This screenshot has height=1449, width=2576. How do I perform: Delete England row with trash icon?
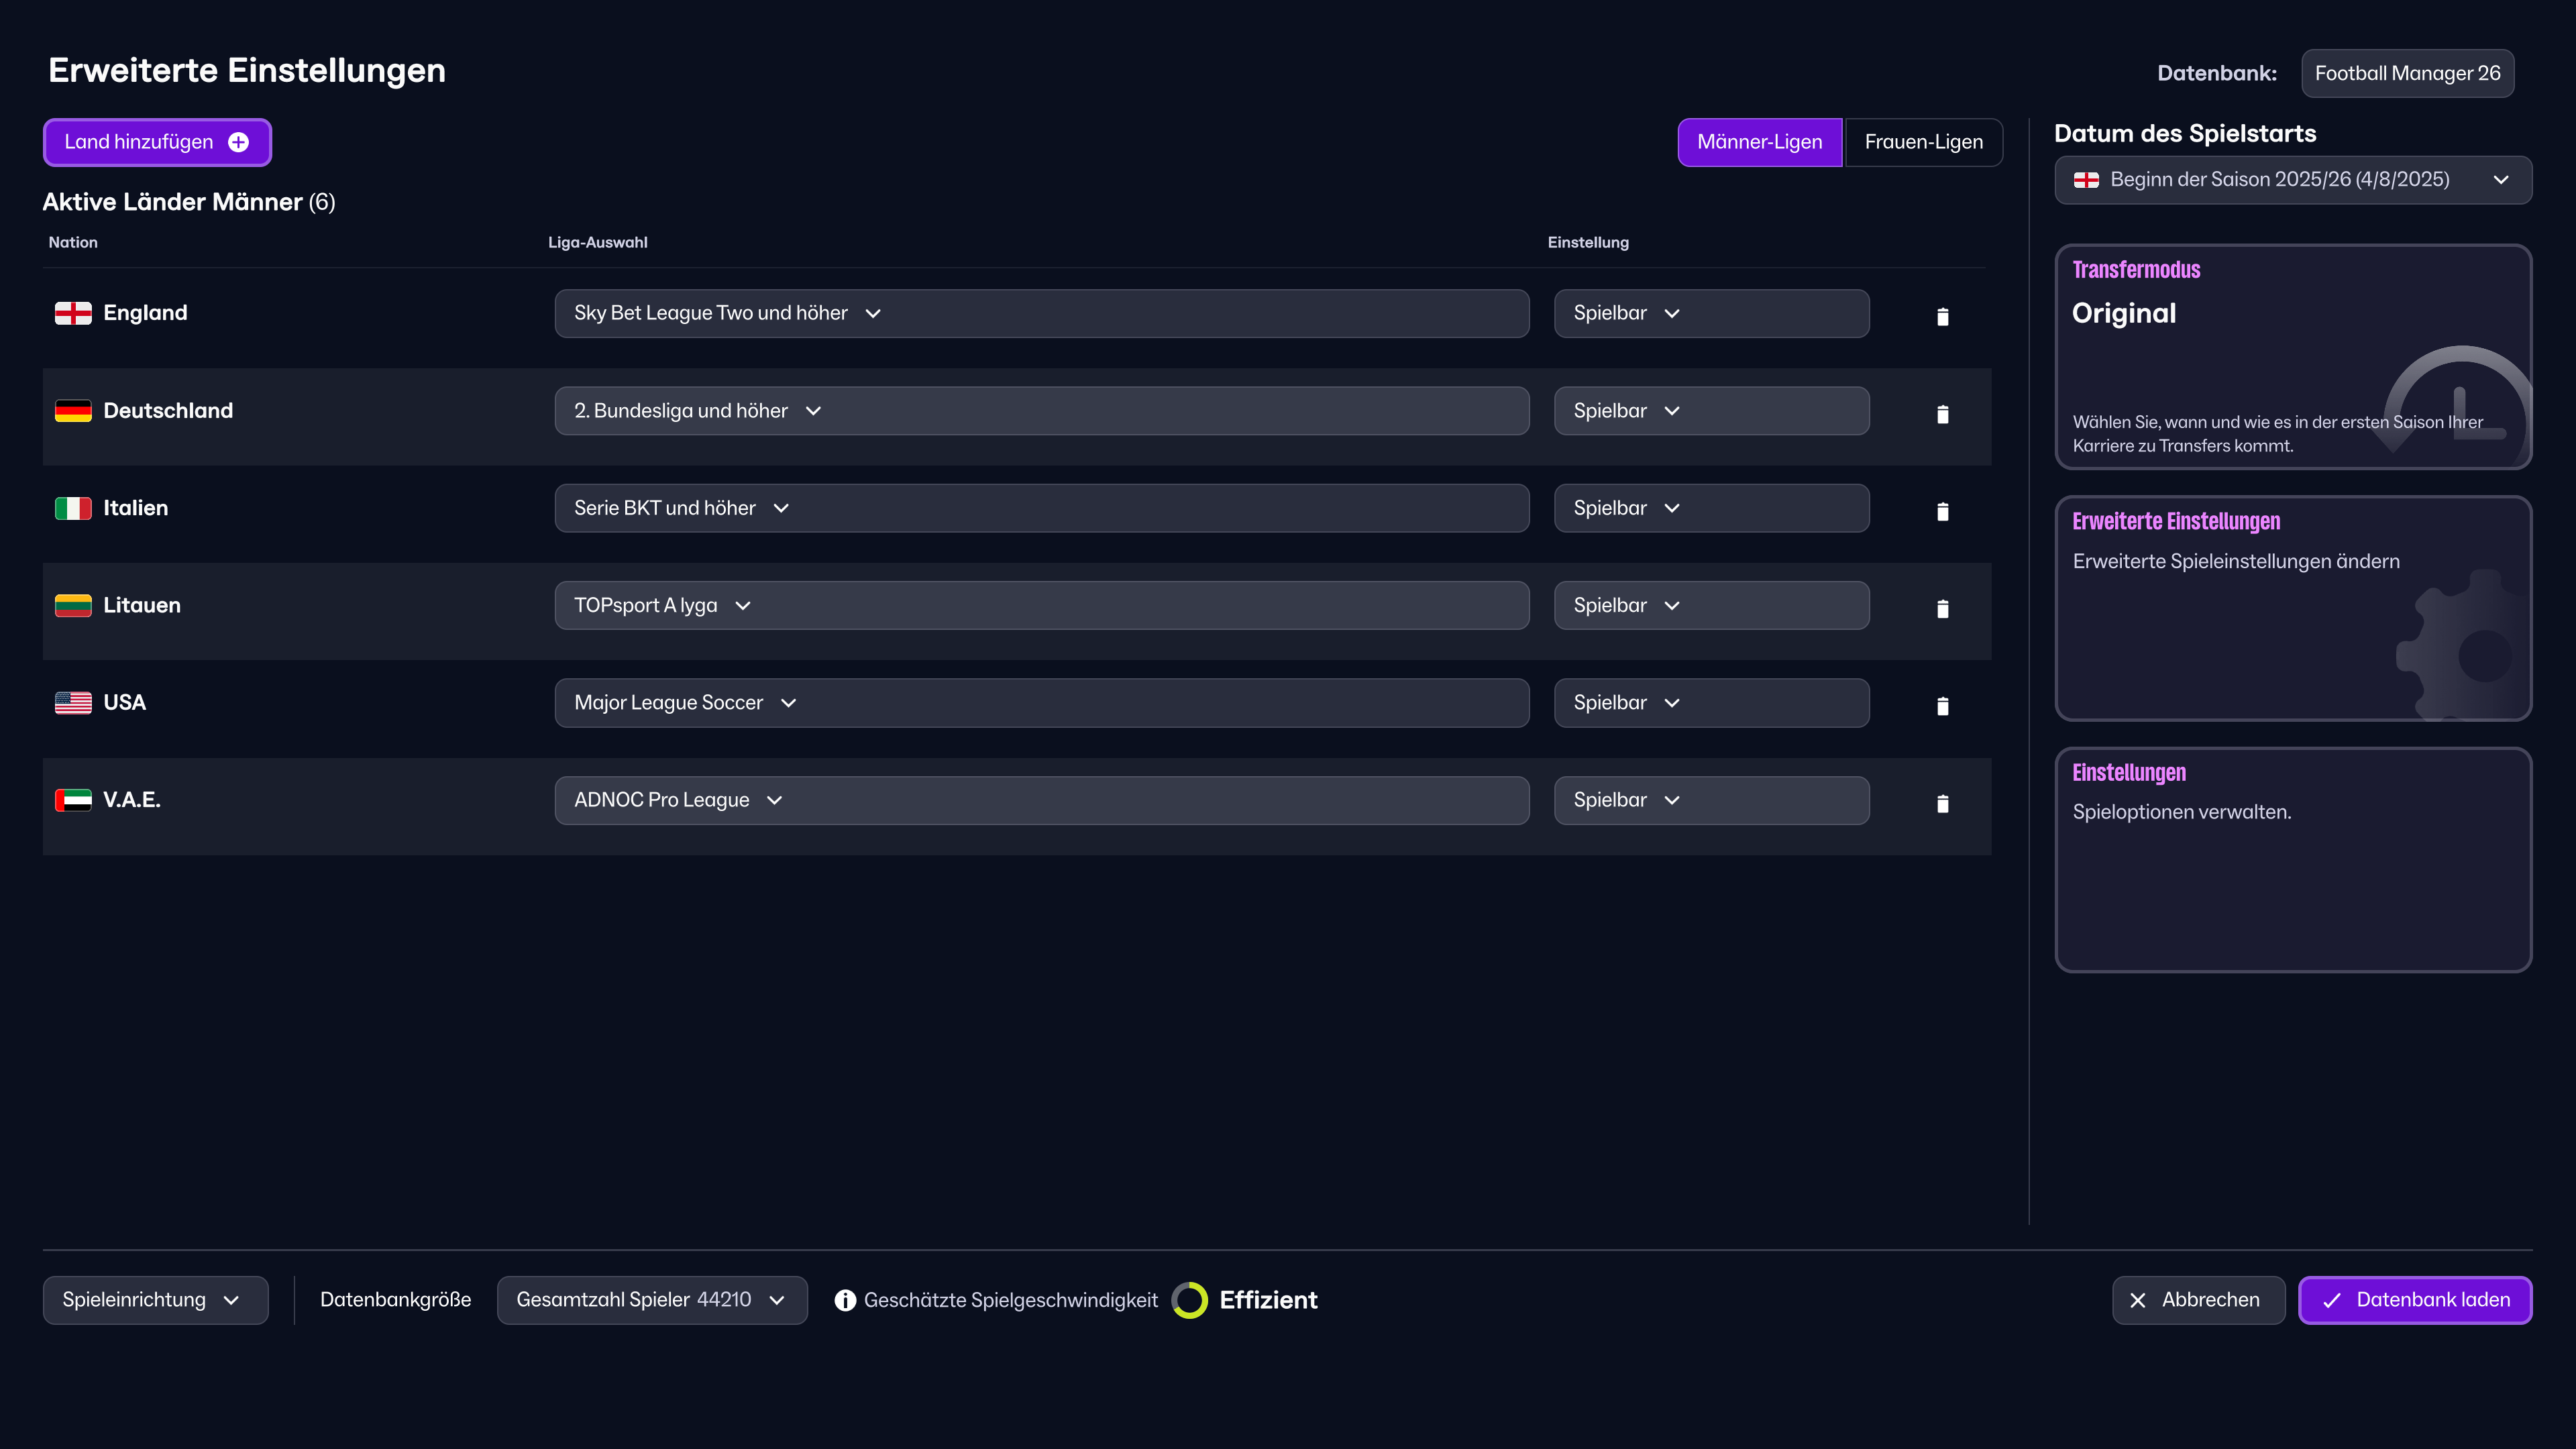click(1942, 316)
